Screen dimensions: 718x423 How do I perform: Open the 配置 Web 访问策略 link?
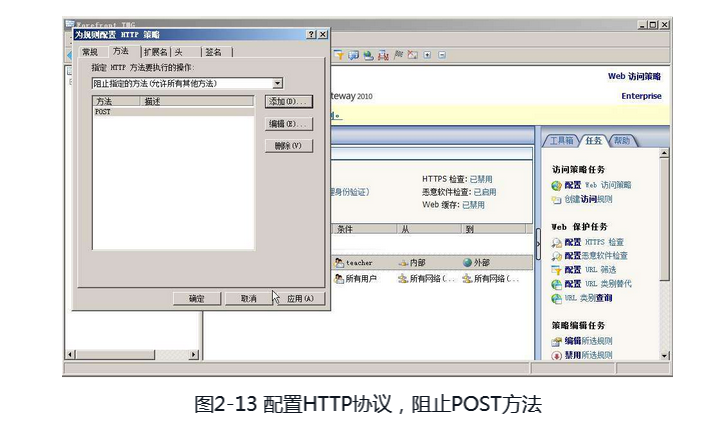point(598,185)
